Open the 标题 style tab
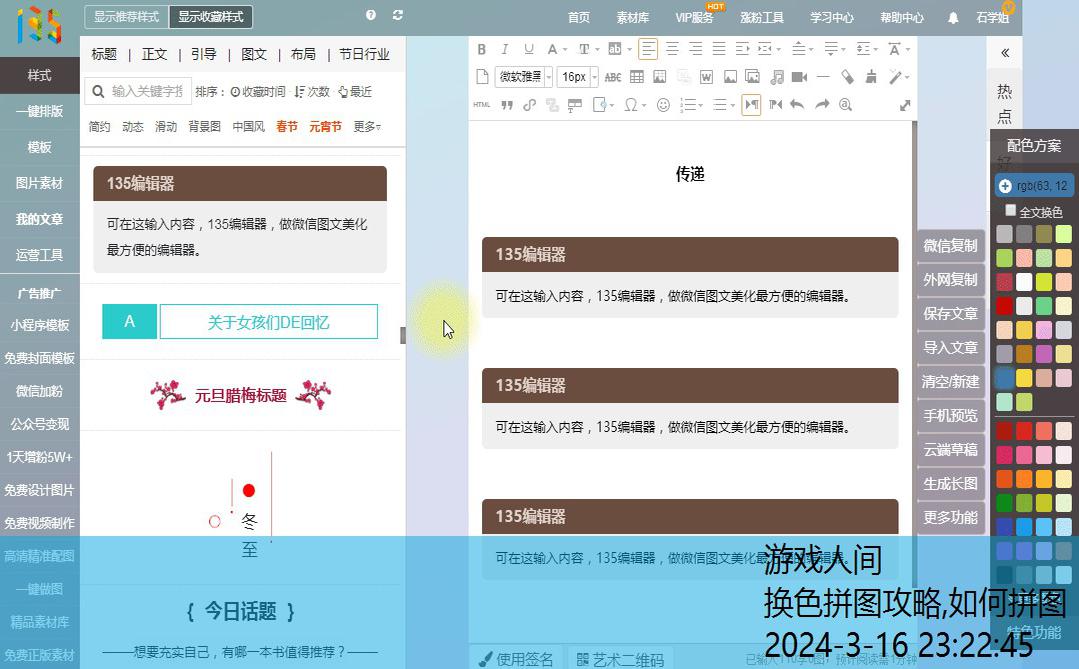The image size is (1079, 669). 104,54
